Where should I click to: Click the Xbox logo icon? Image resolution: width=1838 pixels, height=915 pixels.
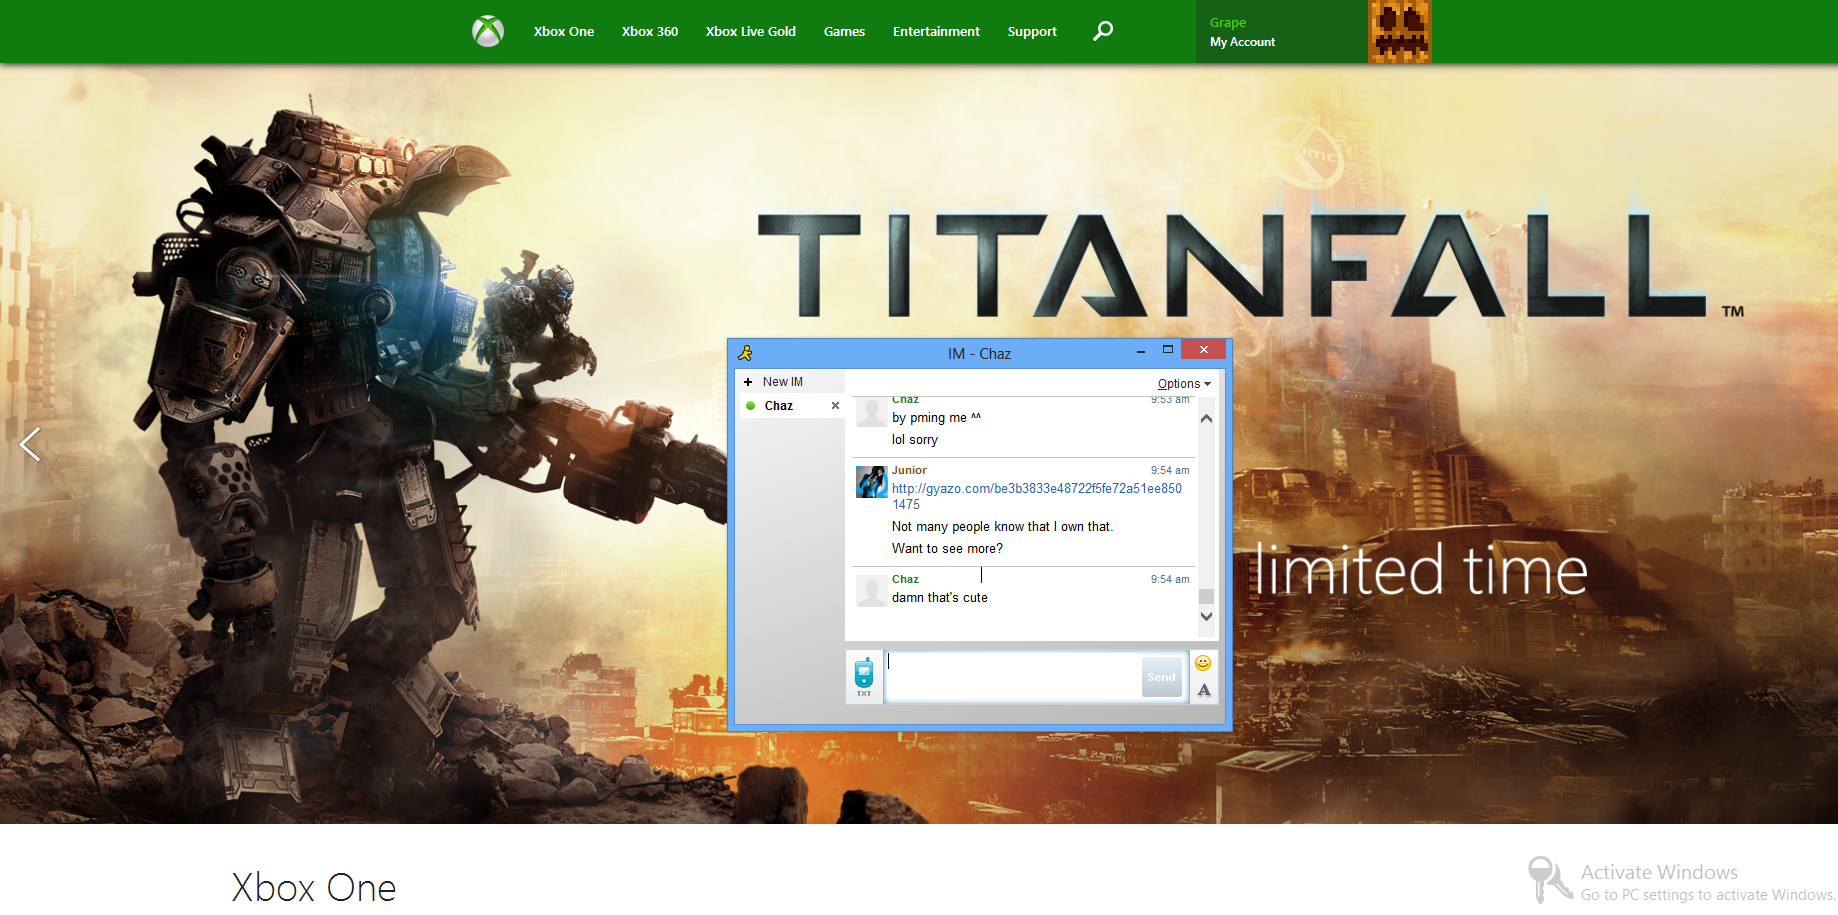[488, 31]
